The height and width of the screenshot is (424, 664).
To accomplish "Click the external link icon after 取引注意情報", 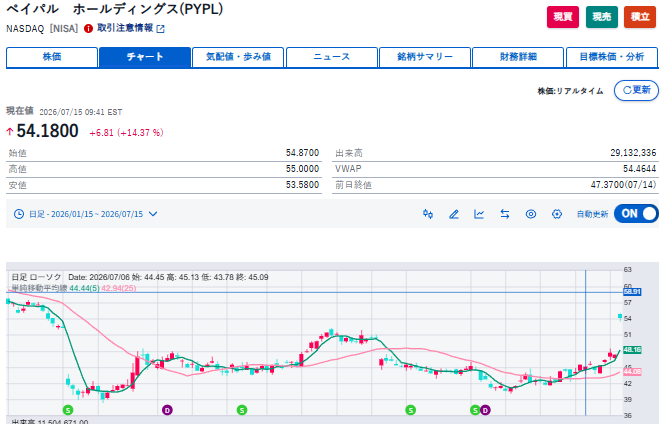I will coord(160,29).
